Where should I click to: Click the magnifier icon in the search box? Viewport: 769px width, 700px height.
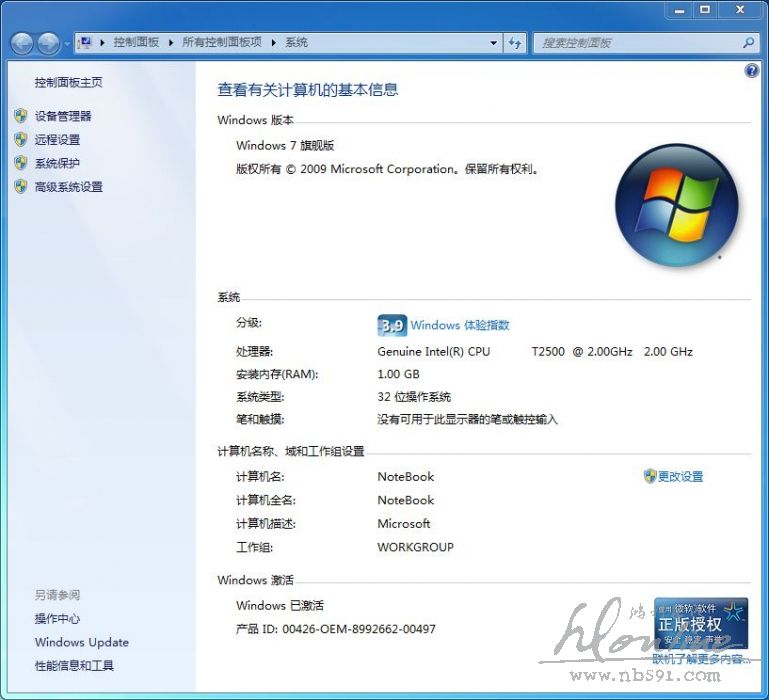748,43
